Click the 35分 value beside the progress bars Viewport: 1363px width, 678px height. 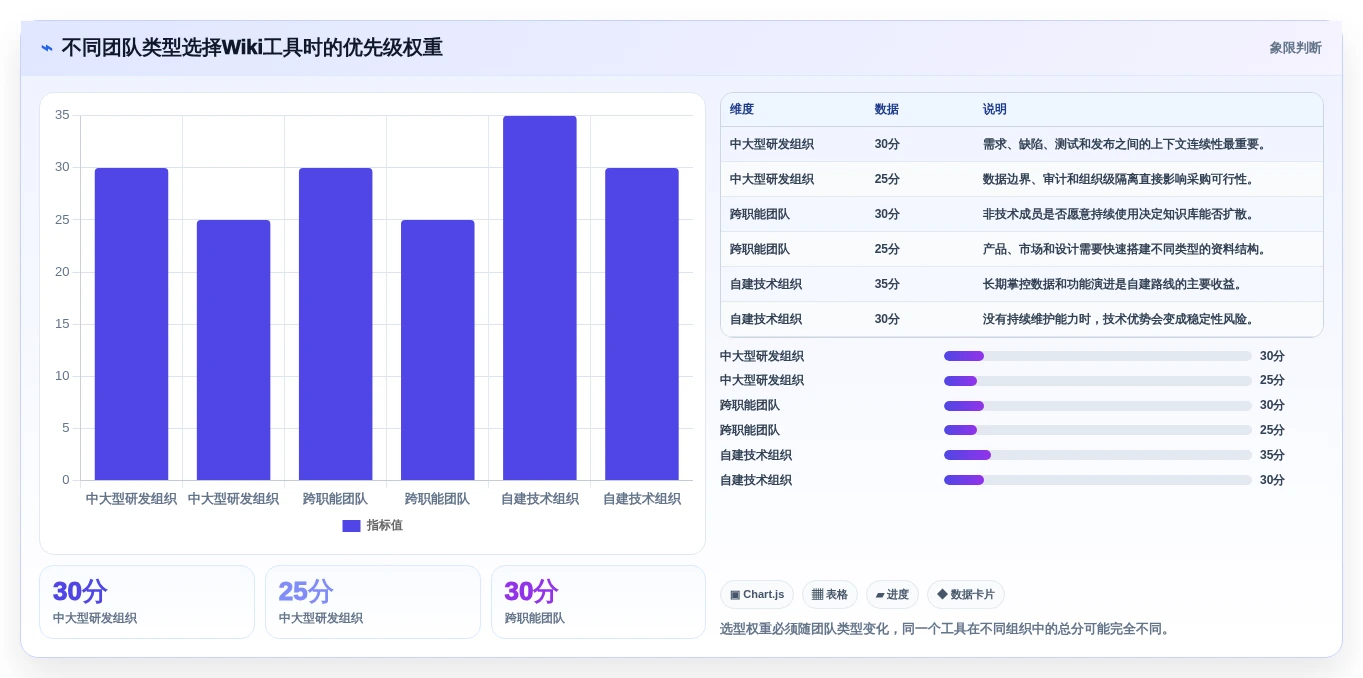1272,455
